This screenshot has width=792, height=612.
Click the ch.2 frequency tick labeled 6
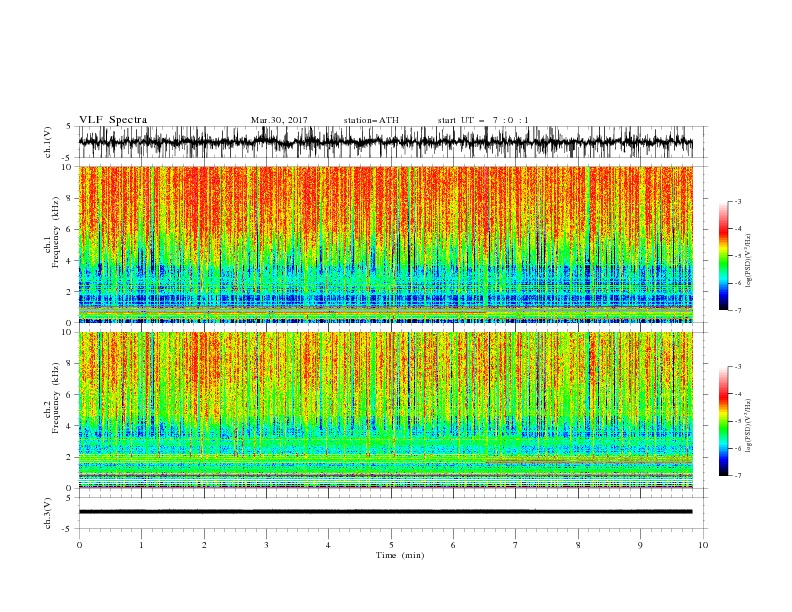[x=69, y=394]
